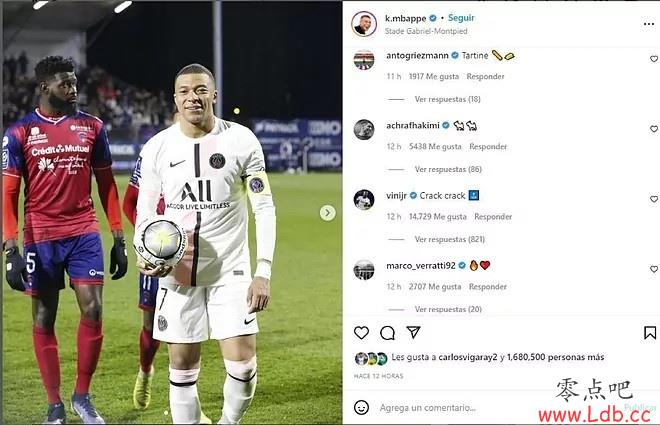Screen dimensions: 660x425
Task: Open the emoji picker smiley icon
Action: coord(361,407)
